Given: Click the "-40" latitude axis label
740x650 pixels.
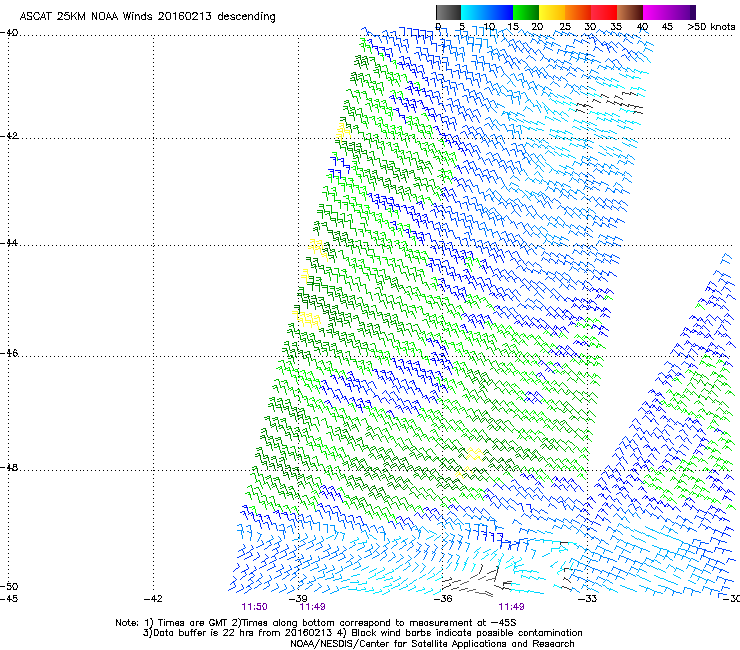Looking at the screenshot, I should [x=9, y=33].
